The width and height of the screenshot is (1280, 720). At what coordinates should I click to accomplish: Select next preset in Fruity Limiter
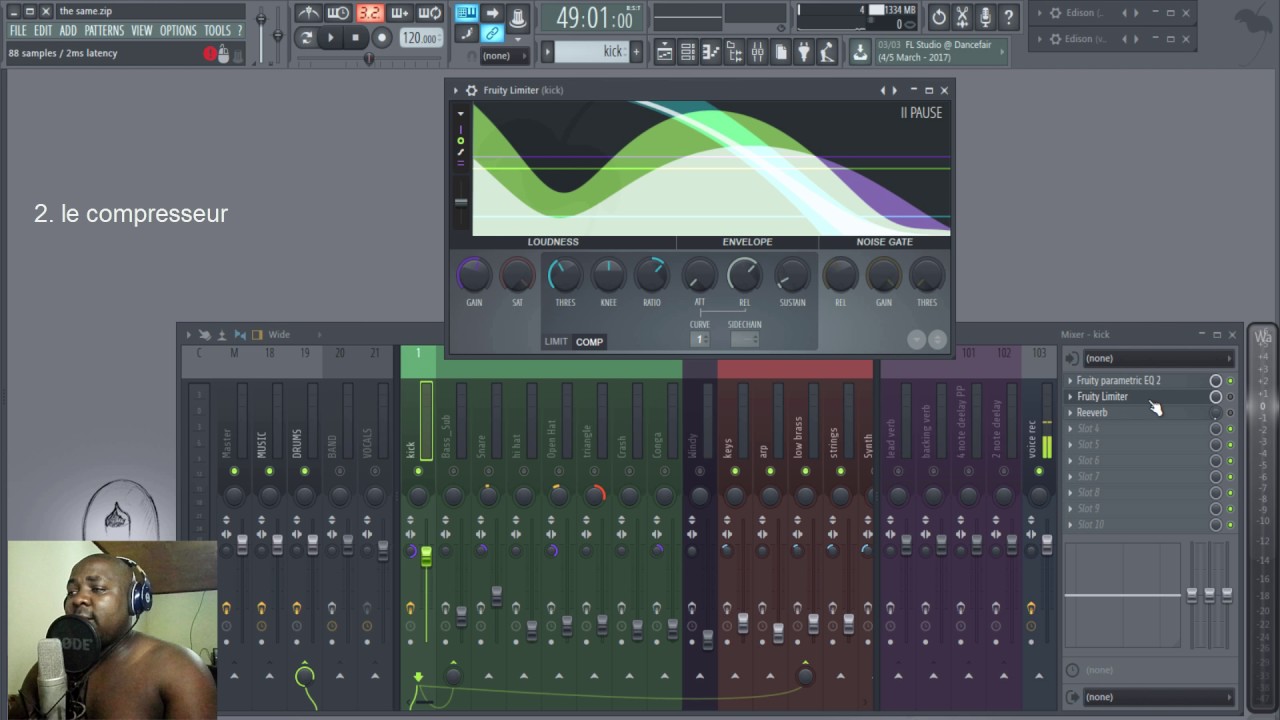pyautogui.click(x=895, y=90)
